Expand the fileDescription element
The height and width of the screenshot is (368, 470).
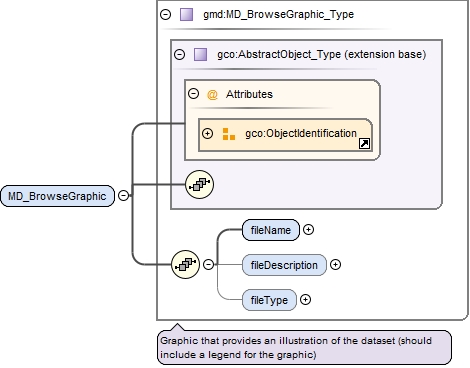(x=335, y=265)
